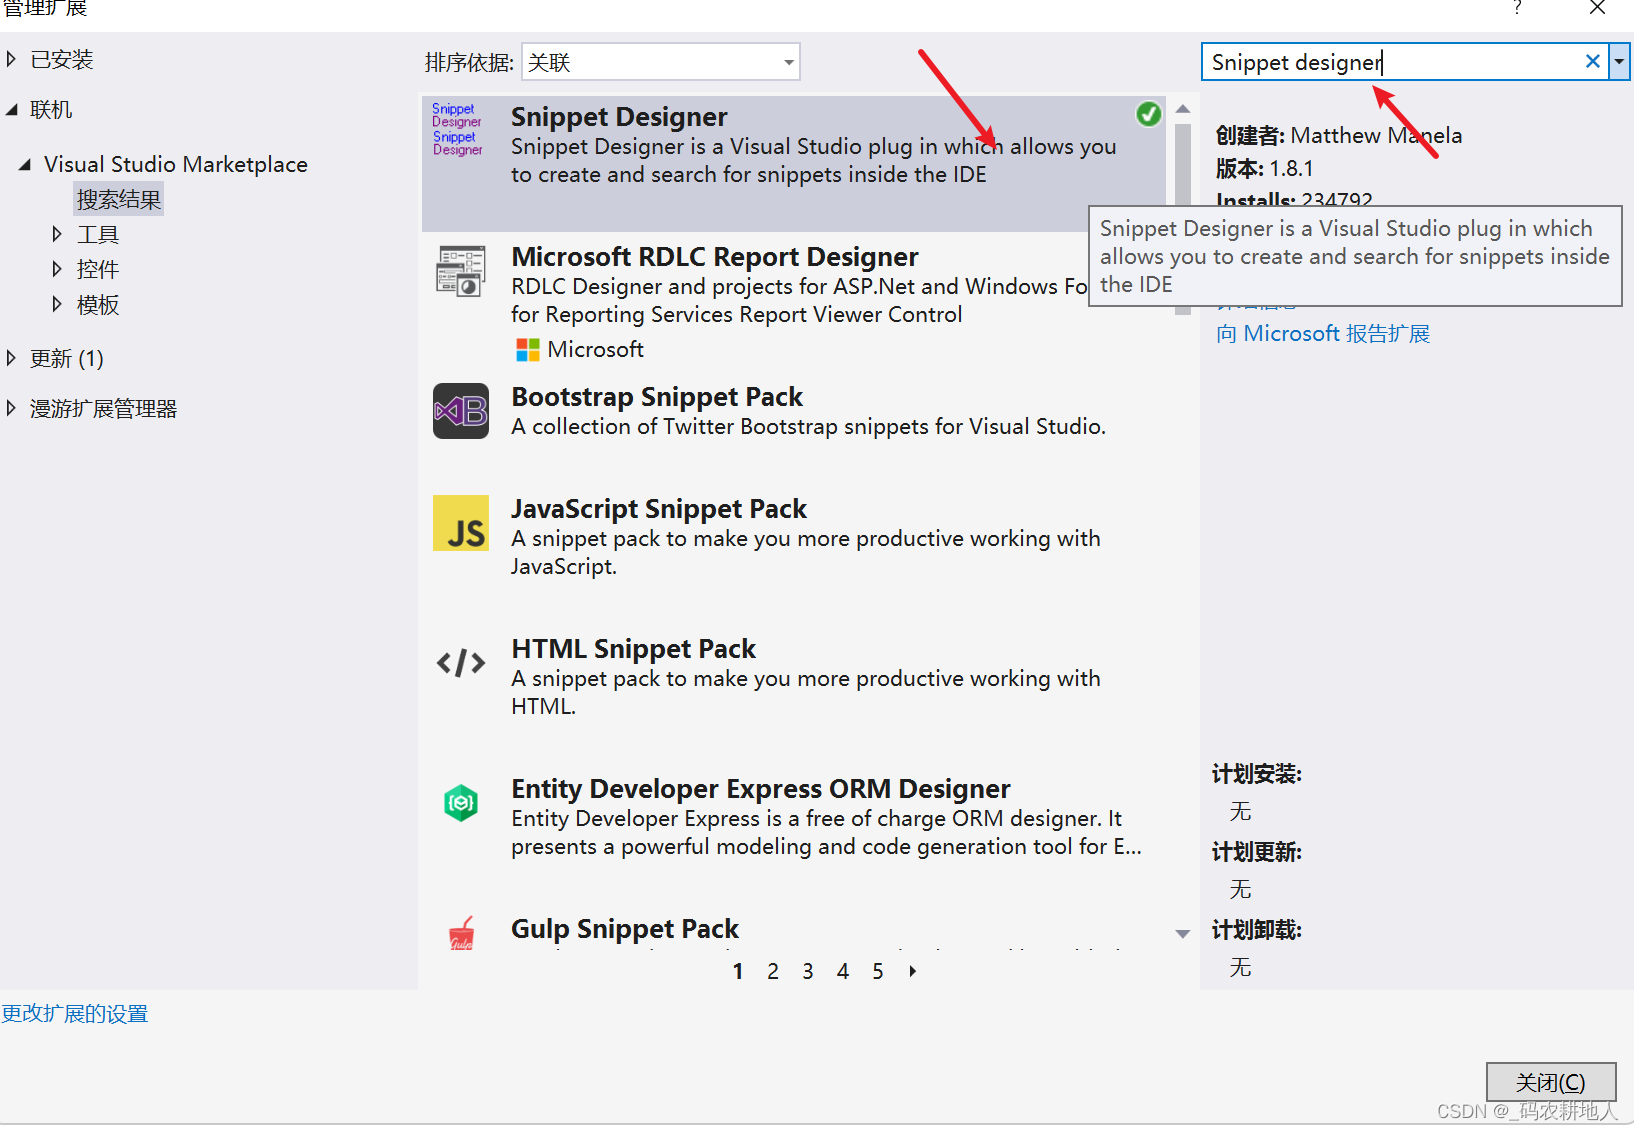Select current results page 1
The image size is (1634, 1131).
(738, 971)
